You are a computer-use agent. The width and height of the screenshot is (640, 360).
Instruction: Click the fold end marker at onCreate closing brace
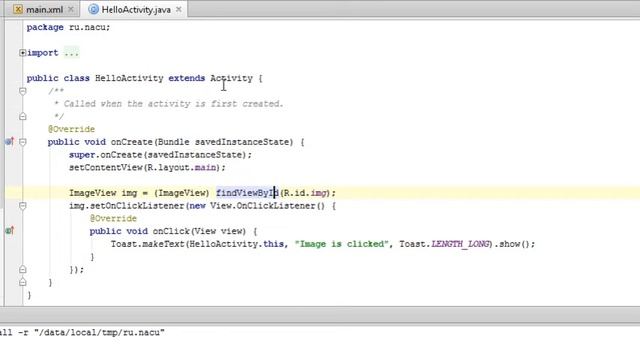point(22,282)
